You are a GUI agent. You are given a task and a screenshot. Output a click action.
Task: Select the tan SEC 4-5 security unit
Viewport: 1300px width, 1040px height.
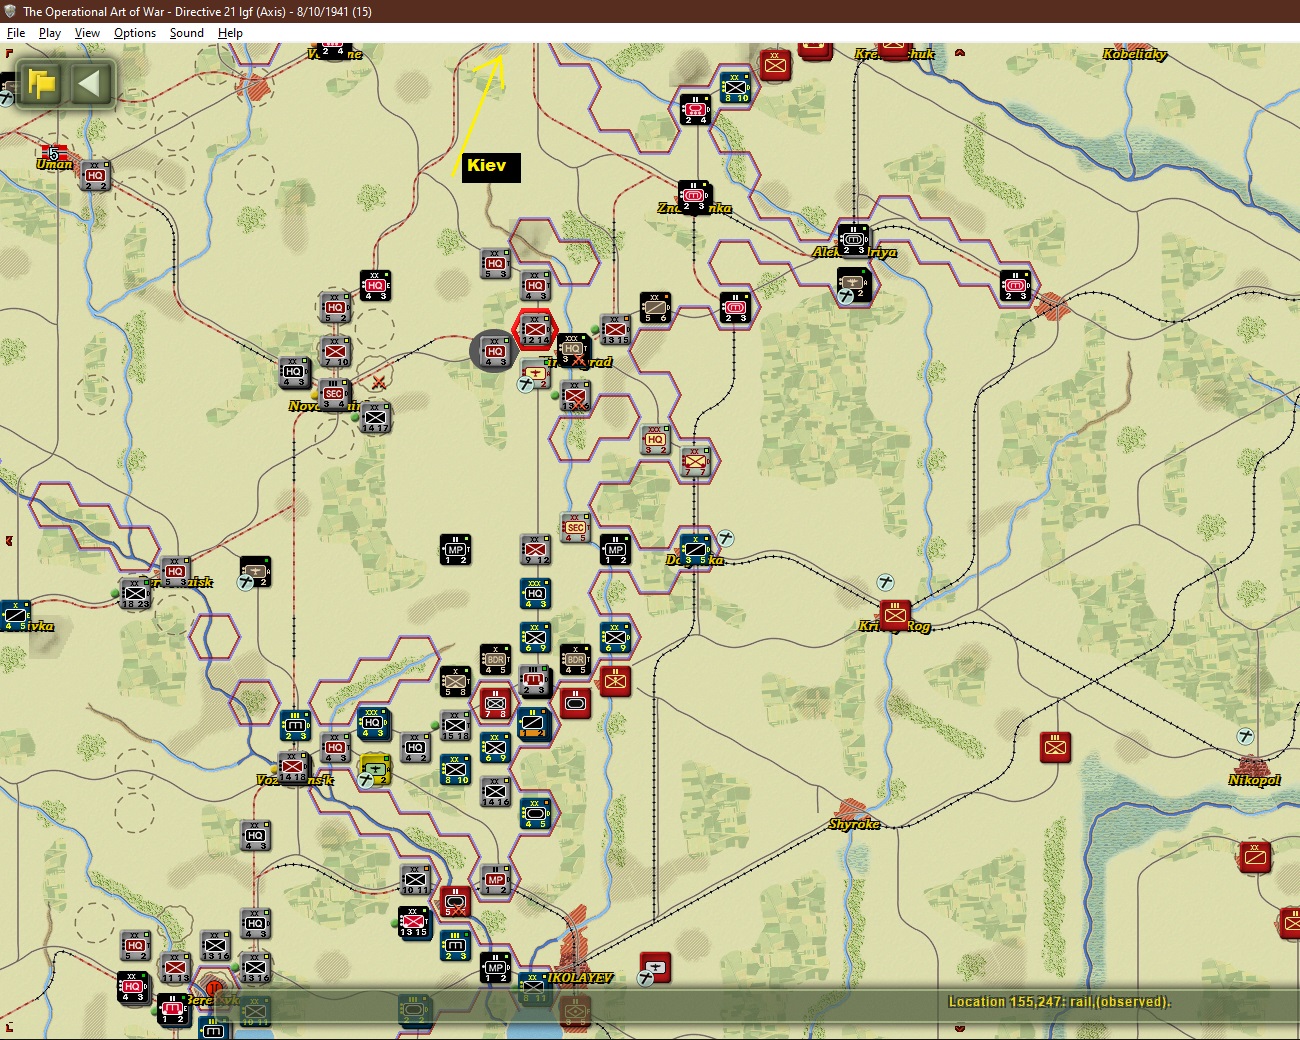point(575,528)
